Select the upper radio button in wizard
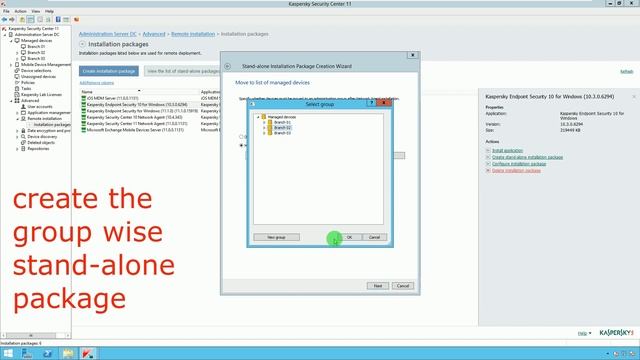This screenshot has height=360, width=640. 241,137
